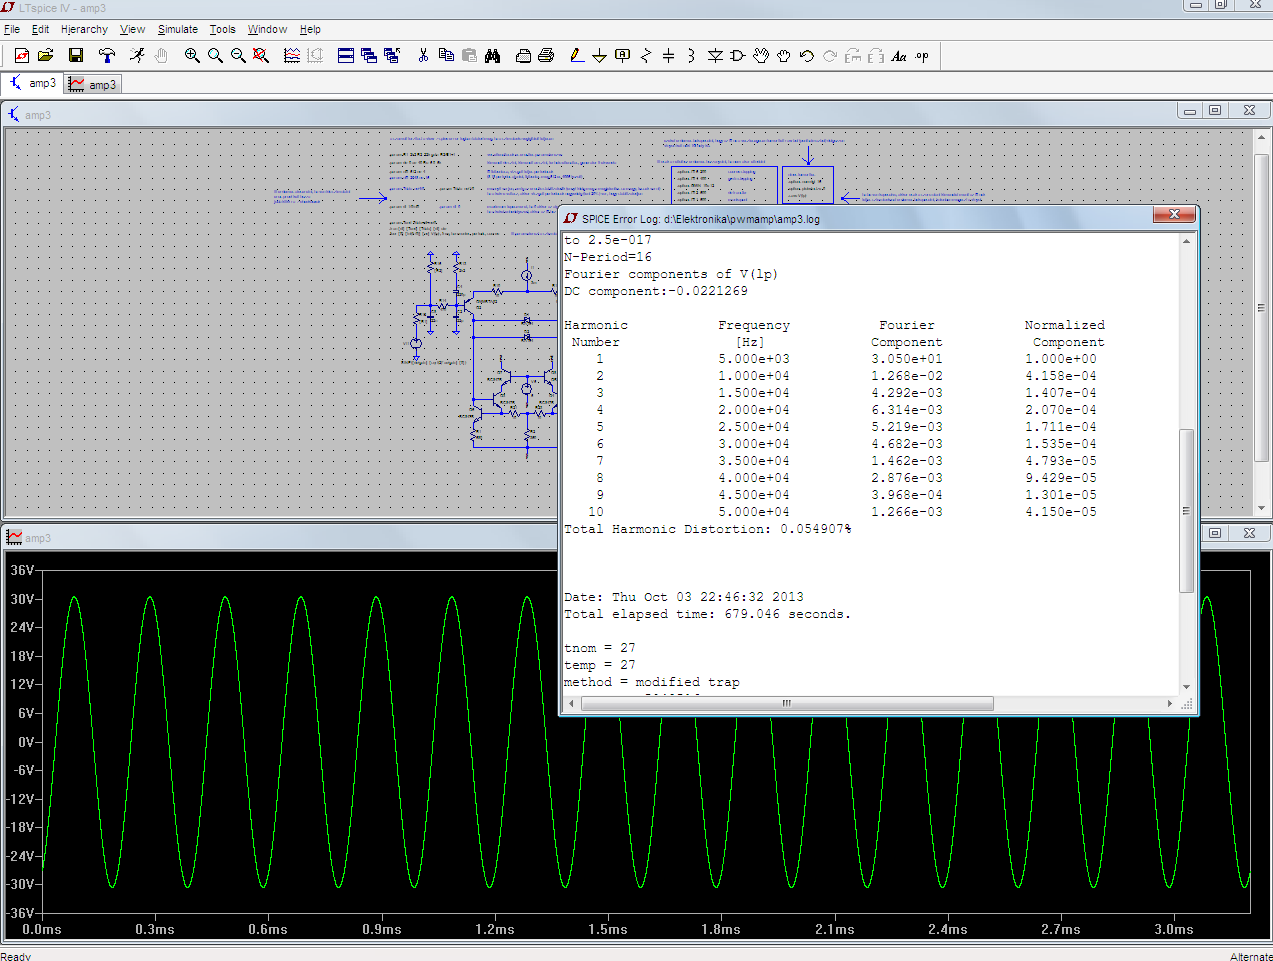Viewport: 1273px width, 961px height.
Task: Save the schematic with the floppy disk icon
Action: coord(75,56)
